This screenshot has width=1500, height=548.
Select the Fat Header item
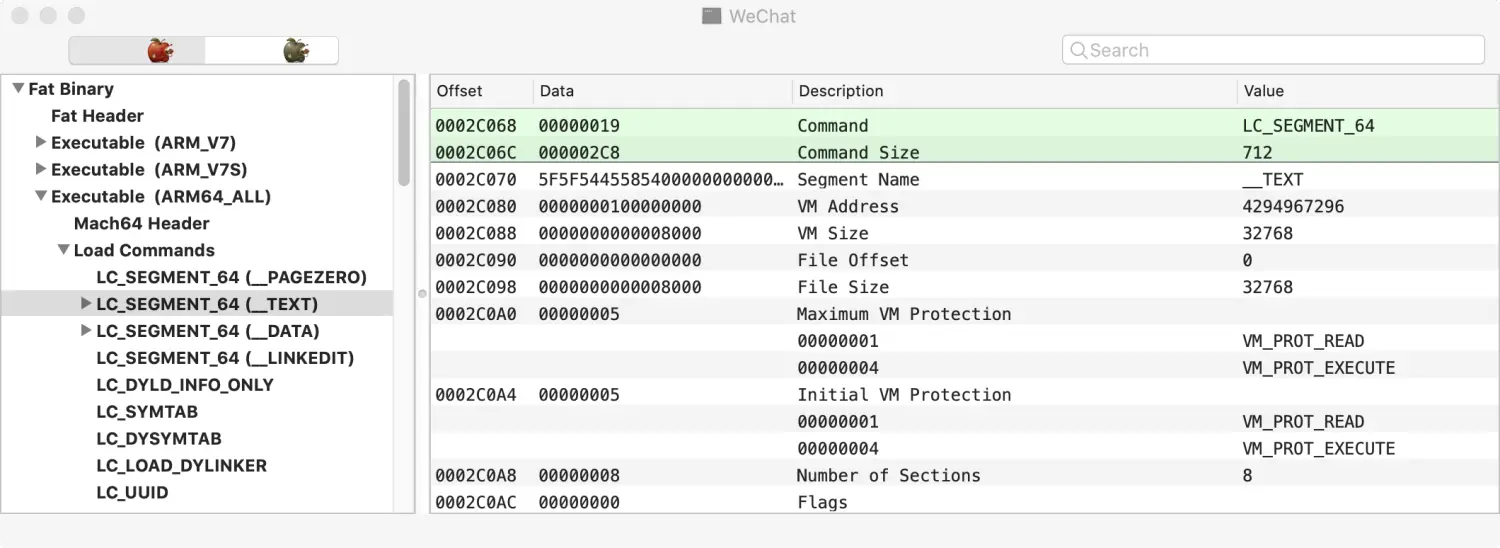[x=97, y=116]
